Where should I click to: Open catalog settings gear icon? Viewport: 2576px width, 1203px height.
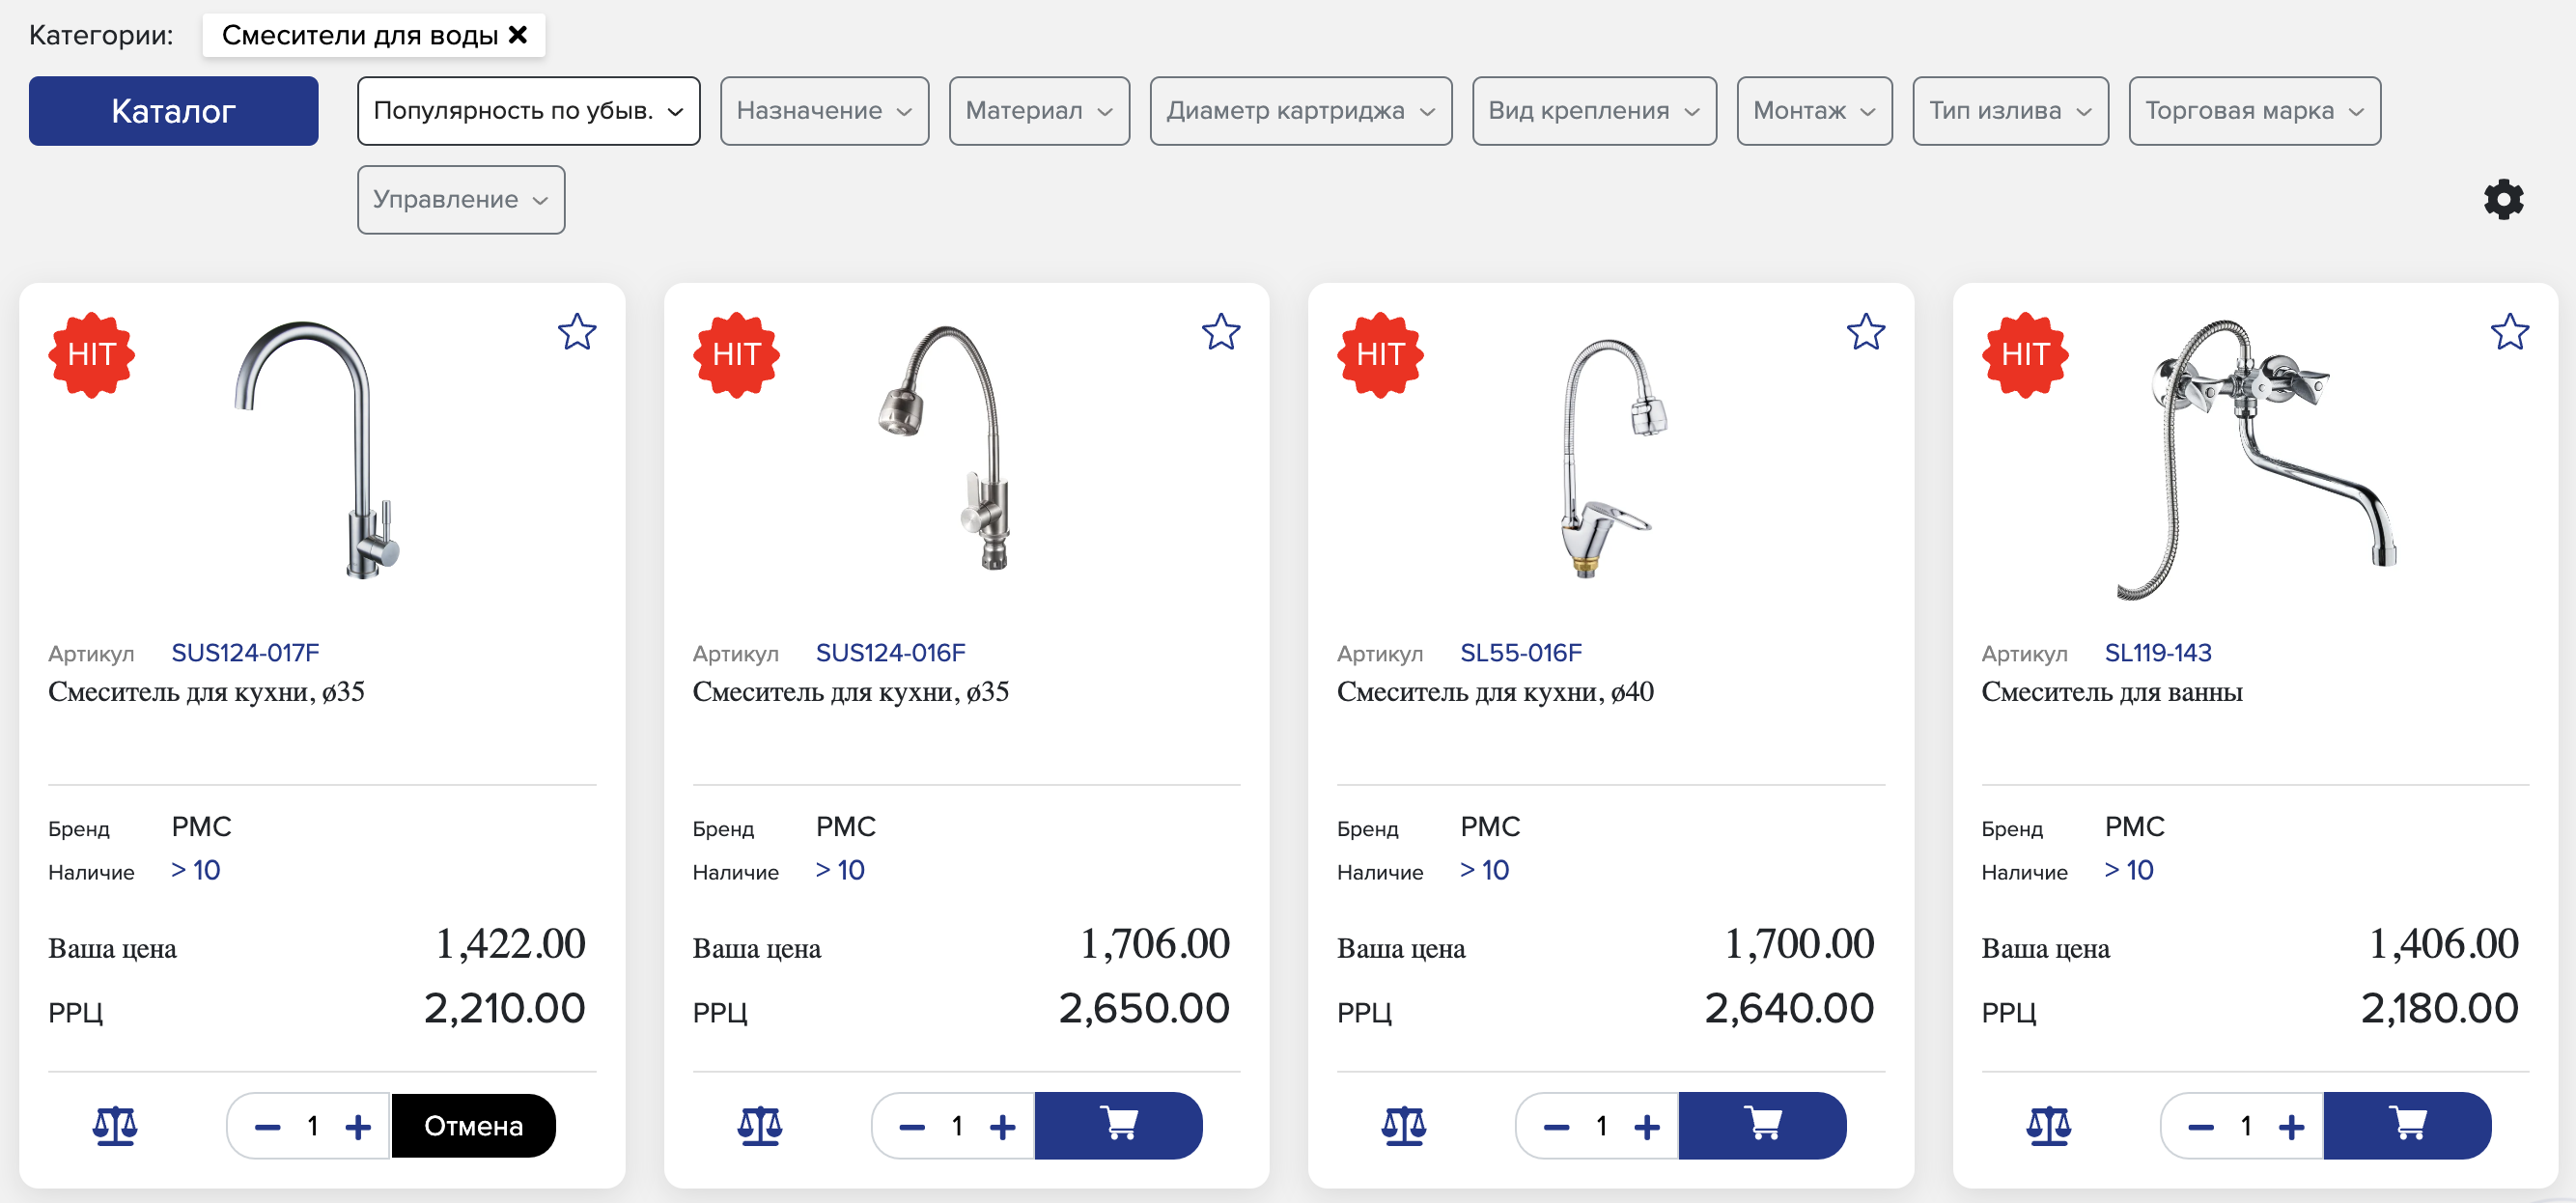point(2503,199)
